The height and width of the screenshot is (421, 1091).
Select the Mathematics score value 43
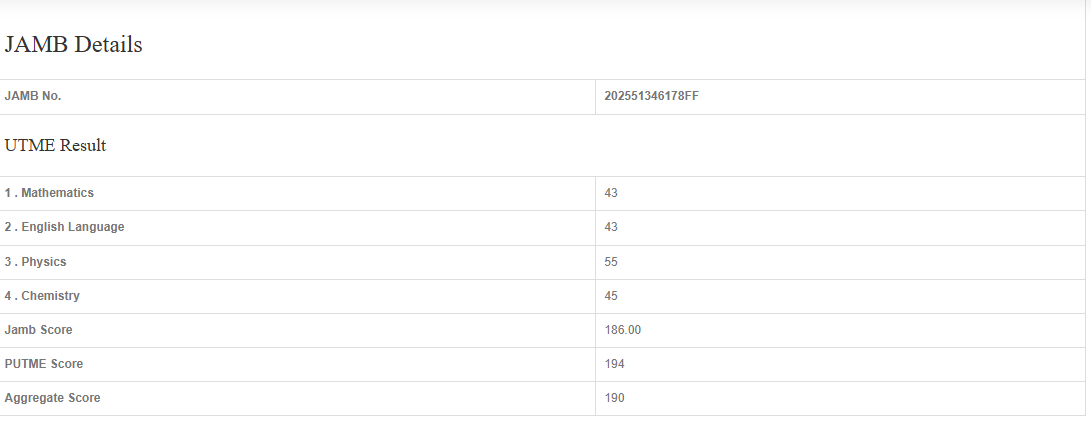pyautogui.click(x=611, y=193)
